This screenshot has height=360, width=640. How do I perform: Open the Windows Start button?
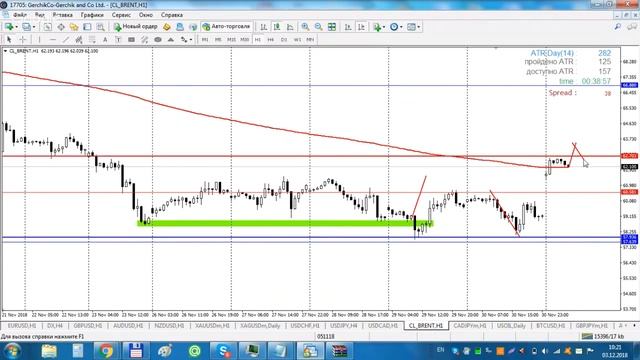pyautogui.click(x=12, y=351)
